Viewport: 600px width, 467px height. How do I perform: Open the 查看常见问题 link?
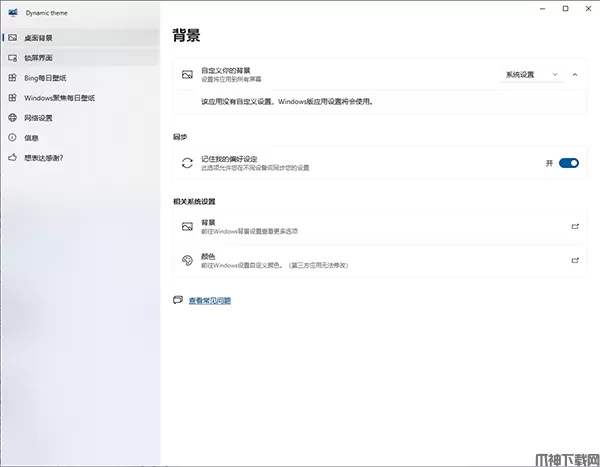(x=210, y=300)
